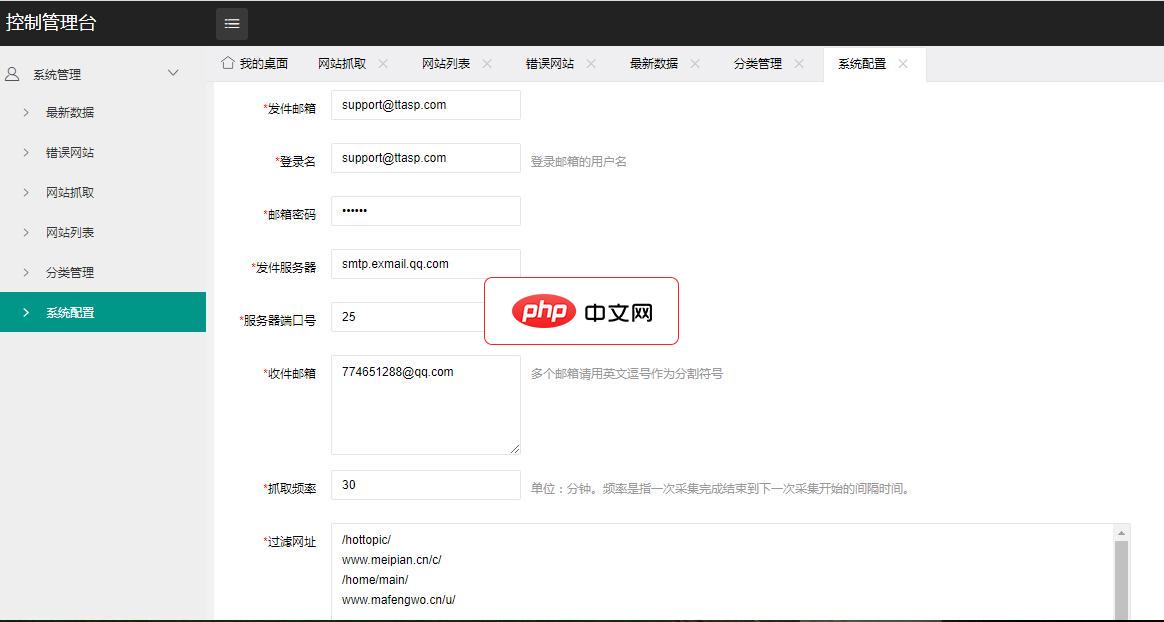The height and width of the screenshot is (622, 1164).
Task: Click the arrow icon before sidebar 网站列表
Action: 26,233
